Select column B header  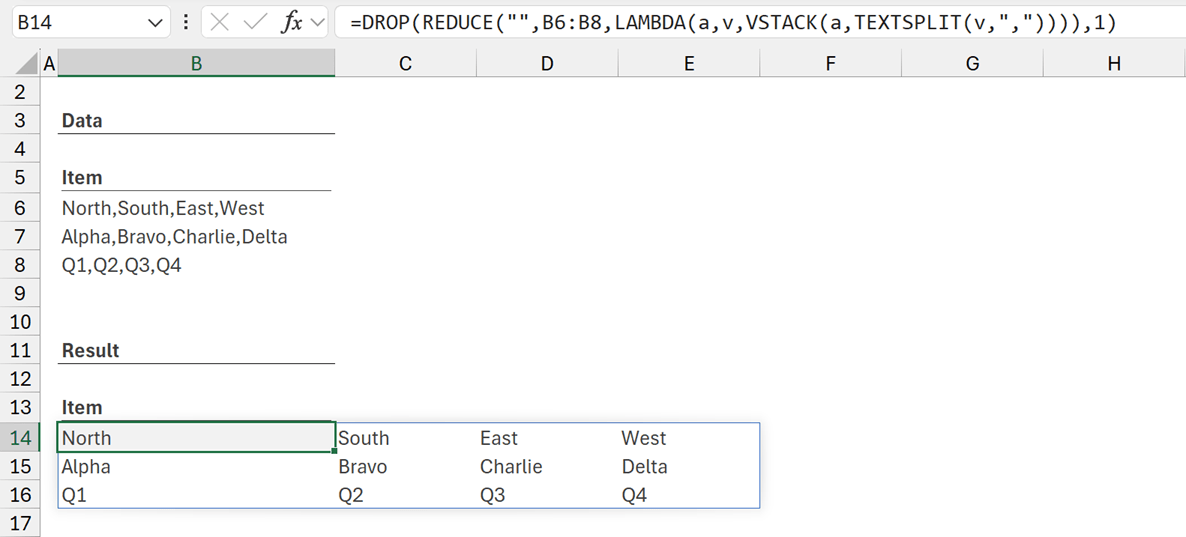pos(196,64)
